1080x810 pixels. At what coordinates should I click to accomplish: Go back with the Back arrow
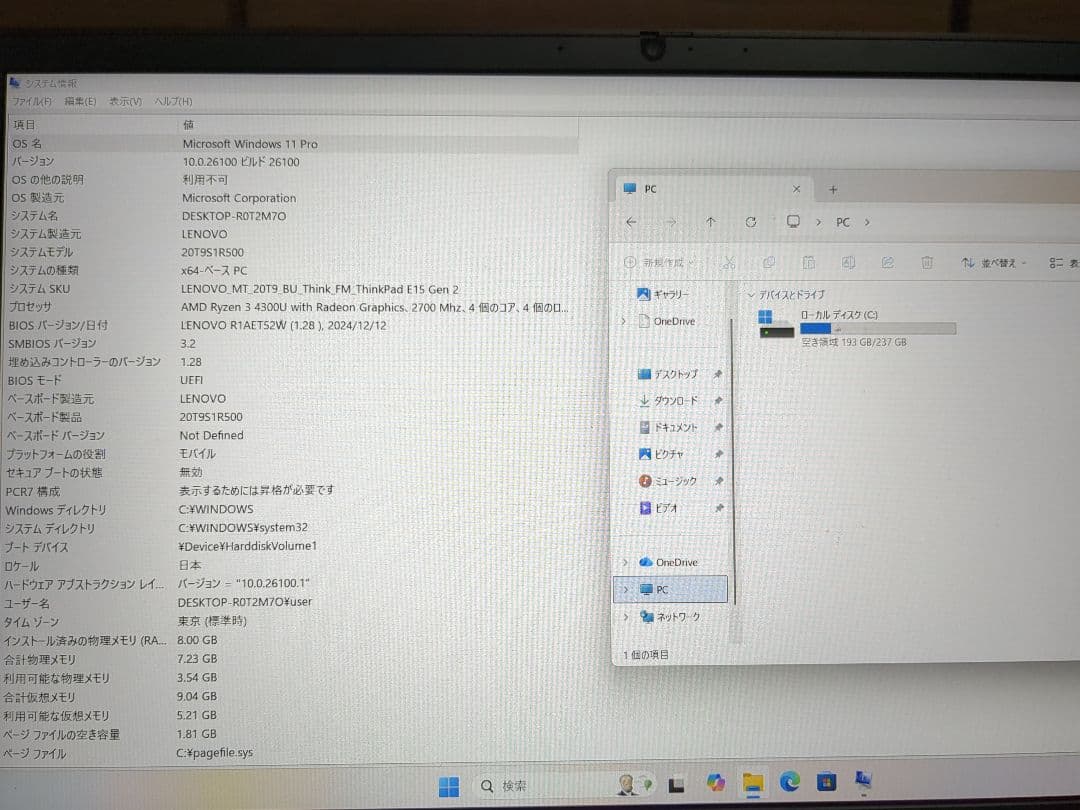coord(631,222)
